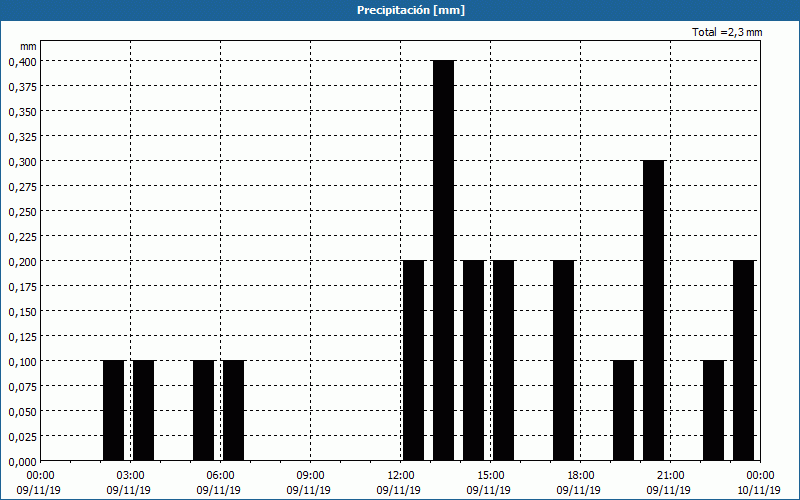
Task: Click the '0,200' vertical axis value
Action: (23, 262)
